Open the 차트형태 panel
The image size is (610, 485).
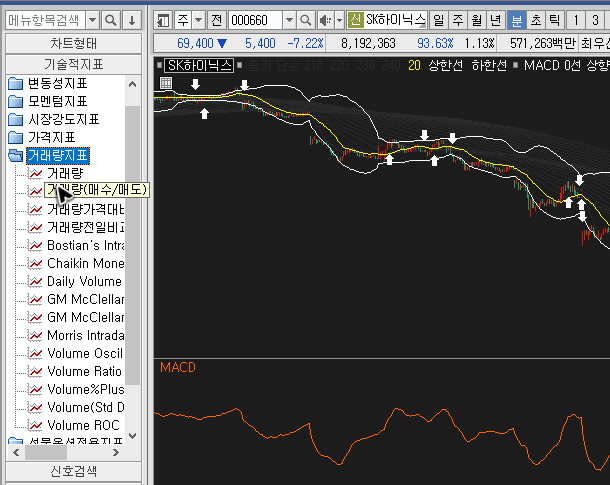(74, 44)
